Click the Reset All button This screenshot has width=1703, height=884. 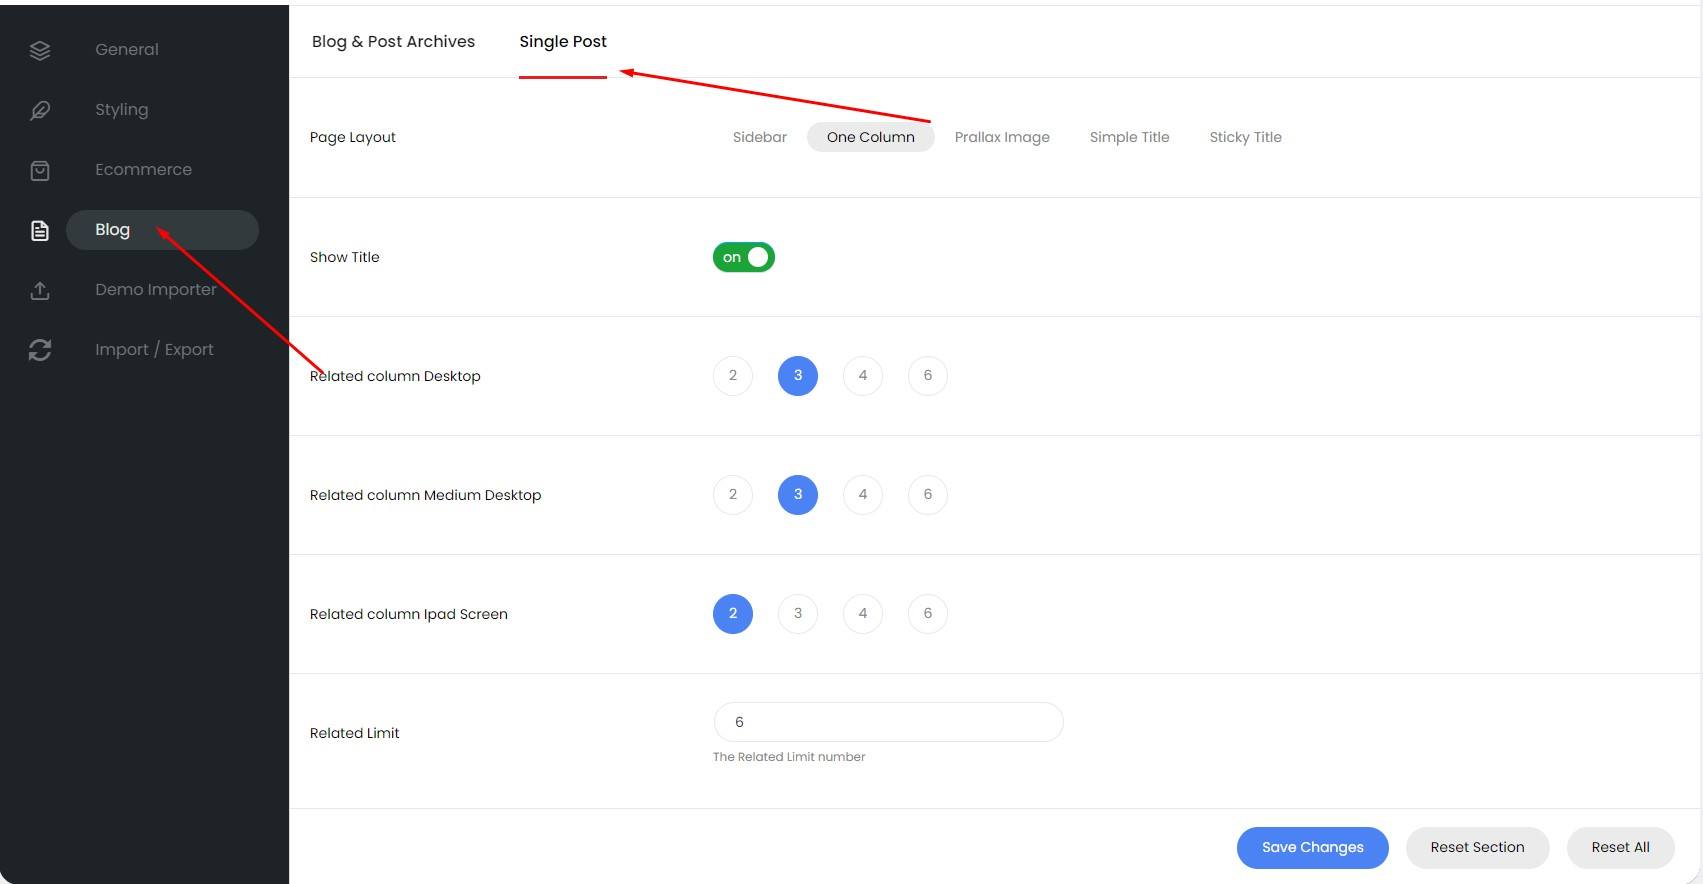[1620, 847]
